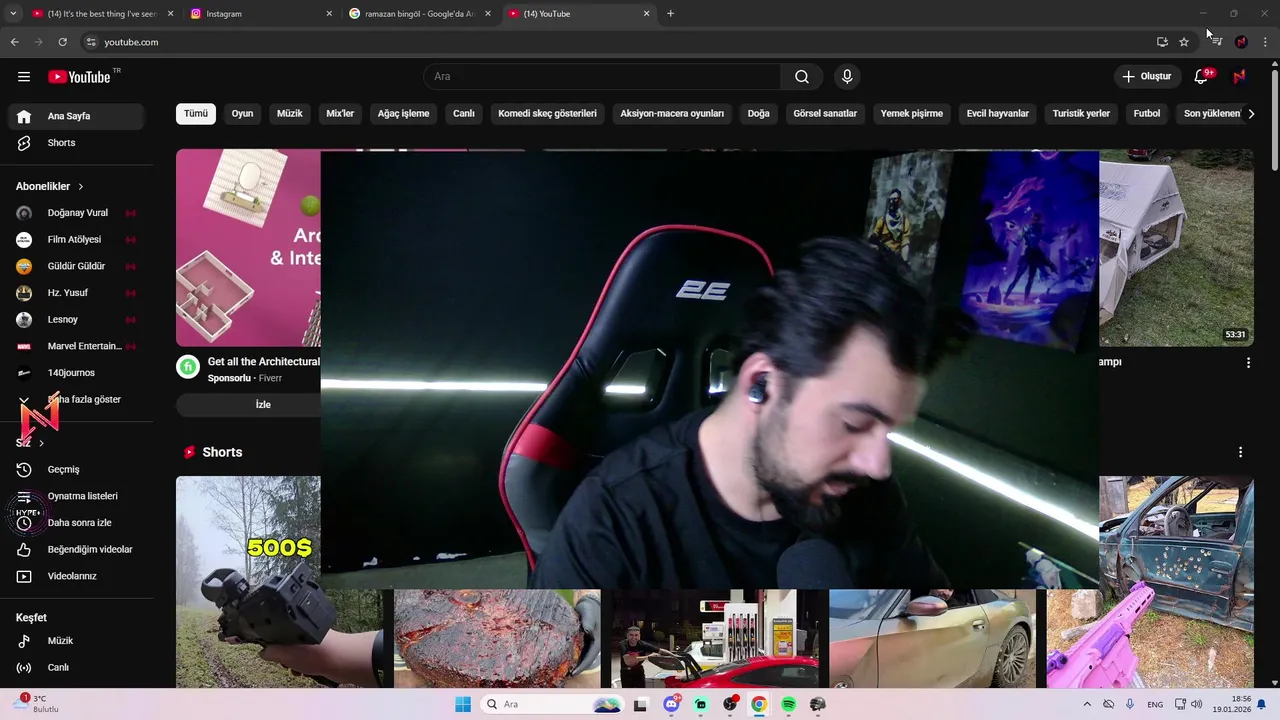Select the Oyun filter chip
This screenshot has width=1280, height=720.
pyautogui.click(x=242, y=114)
